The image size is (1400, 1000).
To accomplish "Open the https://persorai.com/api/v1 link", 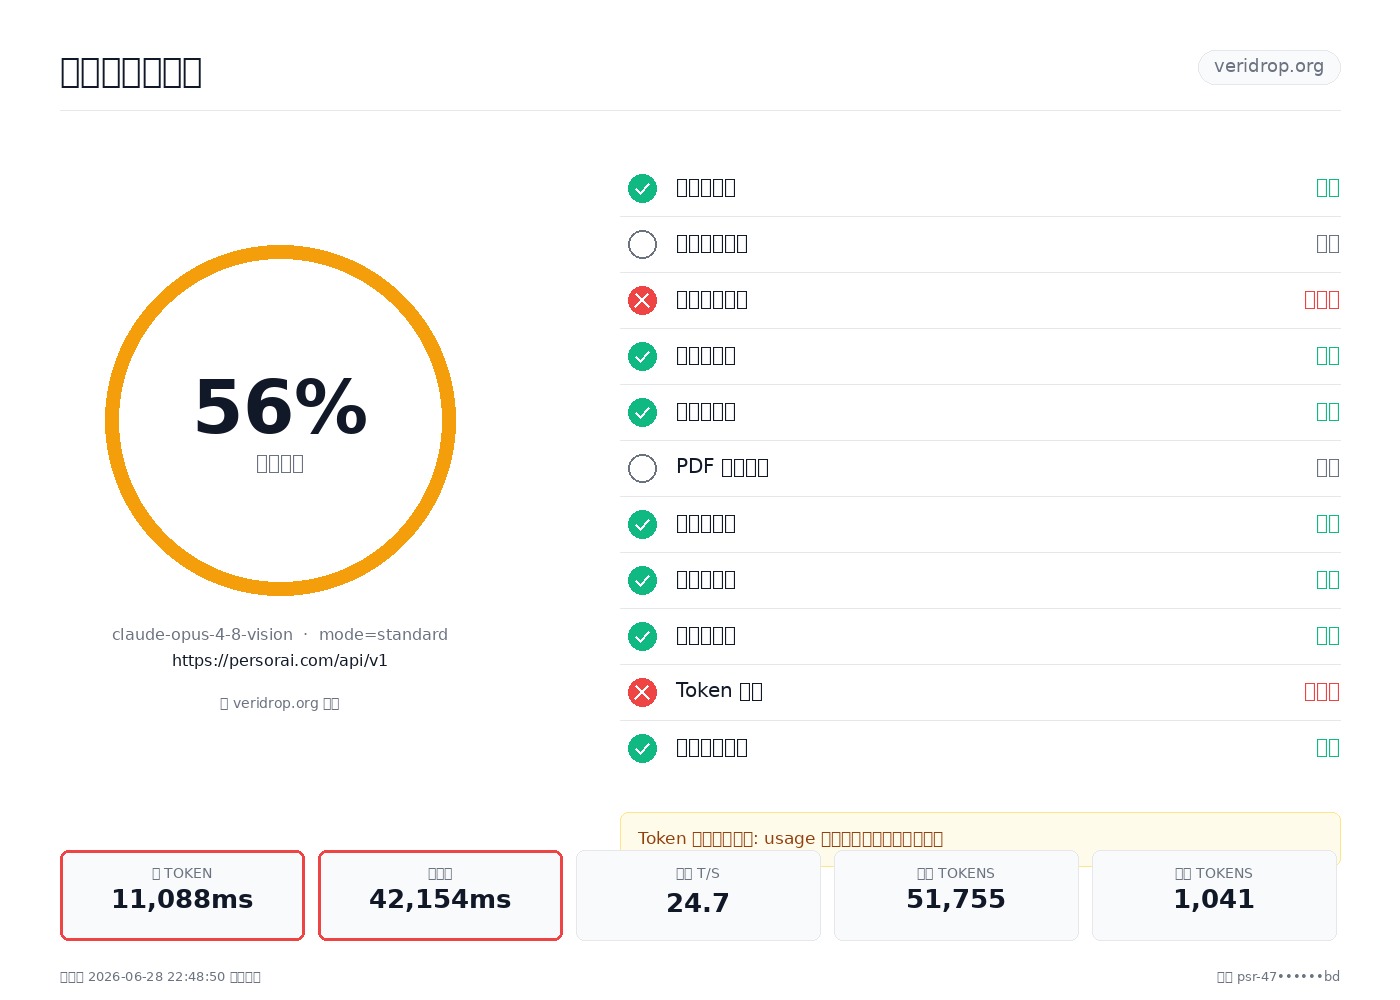I will (280, 660).
